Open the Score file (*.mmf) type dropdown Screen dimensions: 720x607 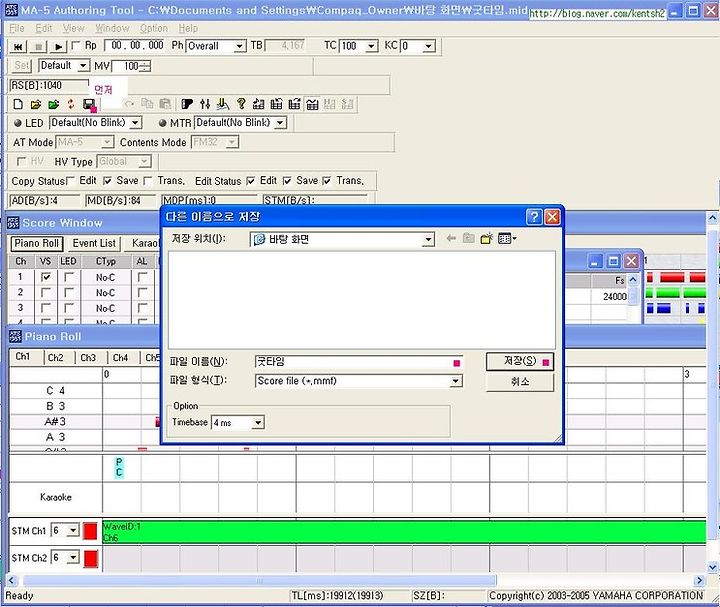click(455, 381)
